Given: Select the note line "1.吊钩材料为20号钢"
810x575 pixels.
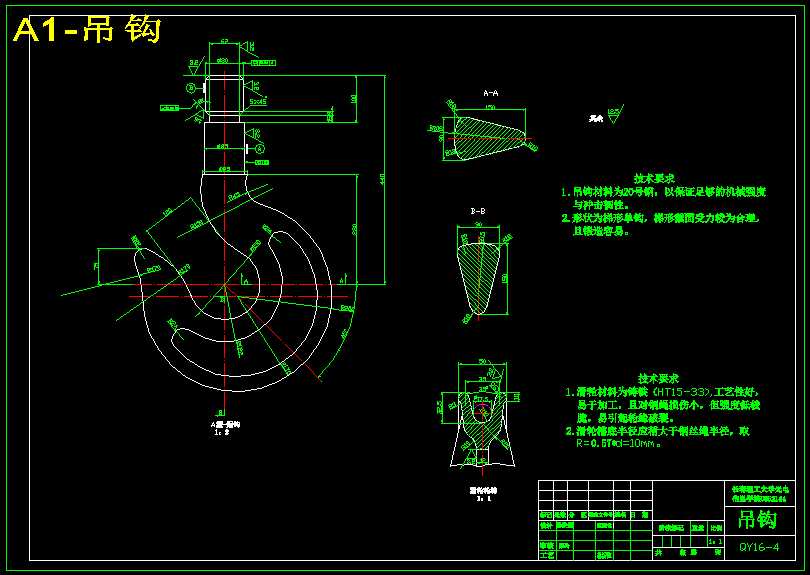Looking at the screenshot, I should [x=664, y=192].
